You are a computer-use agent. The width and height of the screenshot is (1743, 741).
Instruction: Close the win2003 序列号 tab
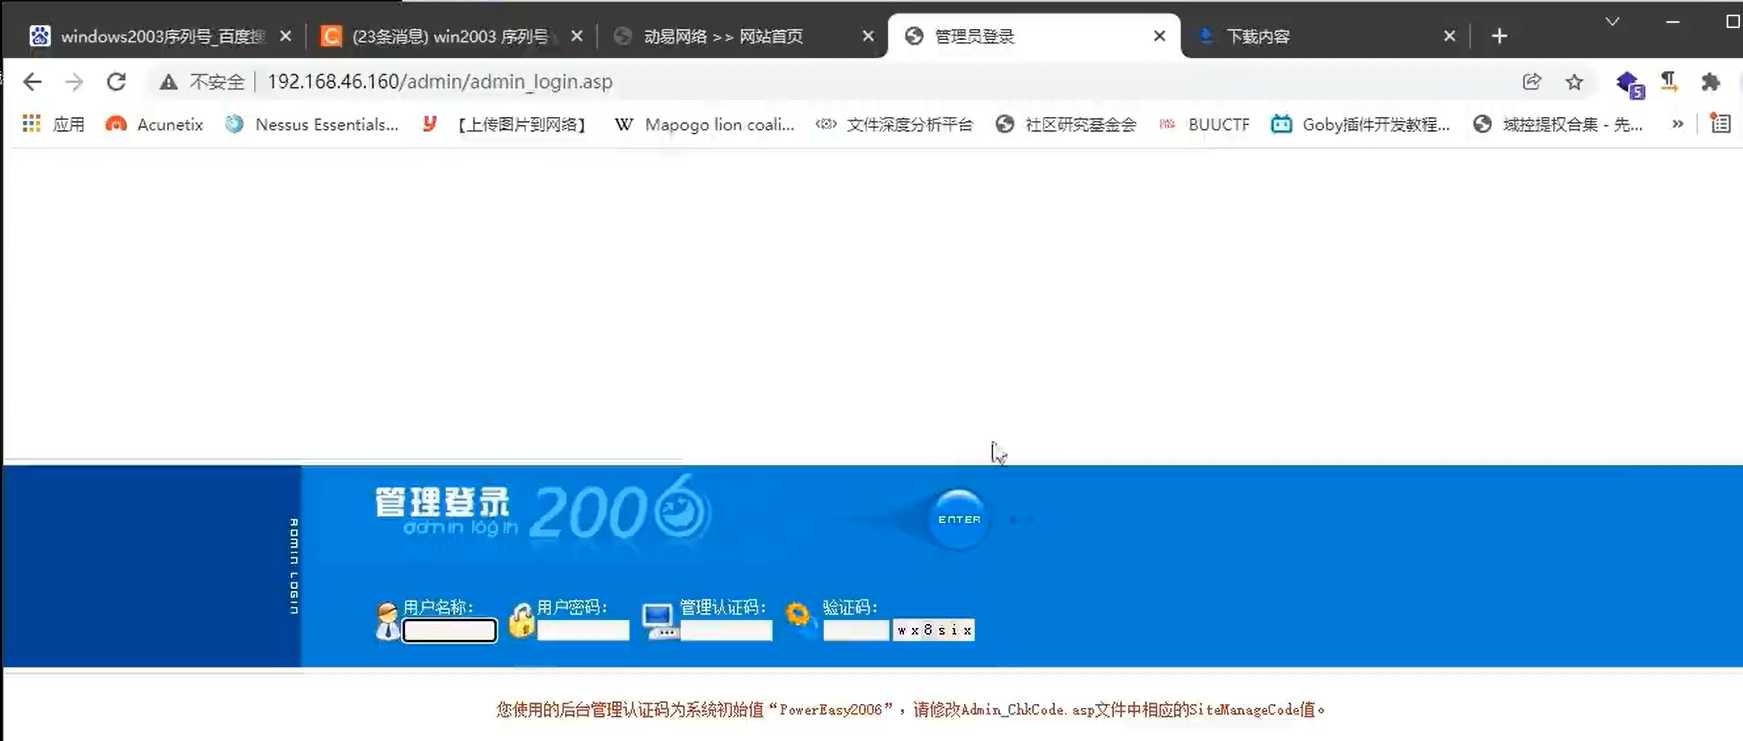pos(577,36)
